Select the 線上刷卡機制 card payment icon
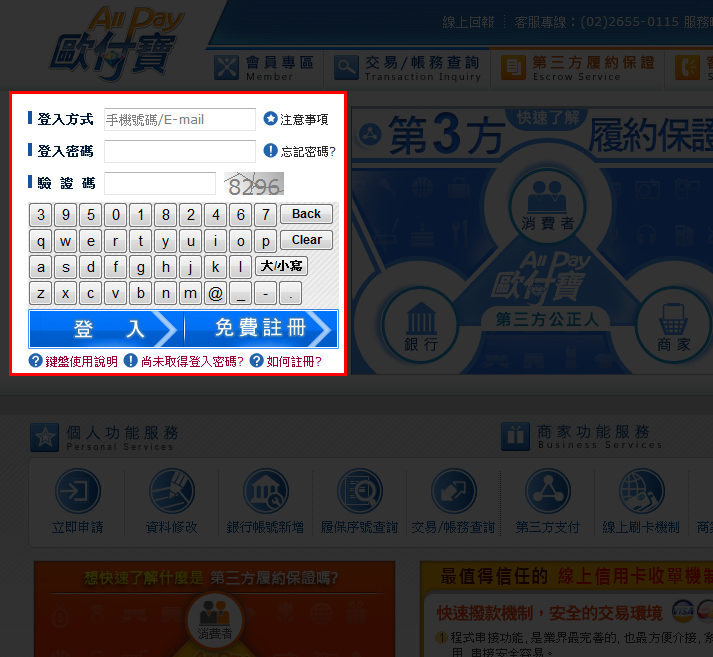 (x=641, y=492)
